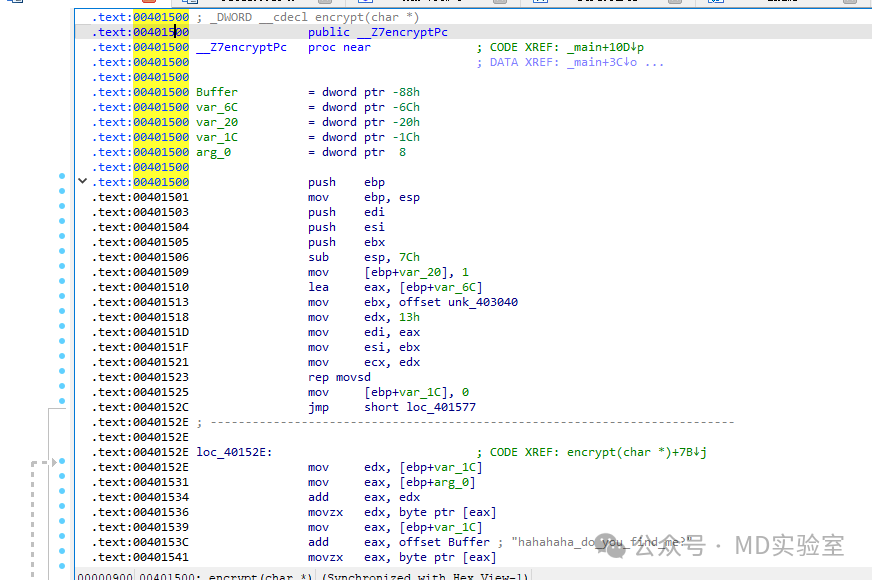Toggle breakpoint dot beside address 00401536
This screenshot has width=872, height=580.
[x=62, y=506]
